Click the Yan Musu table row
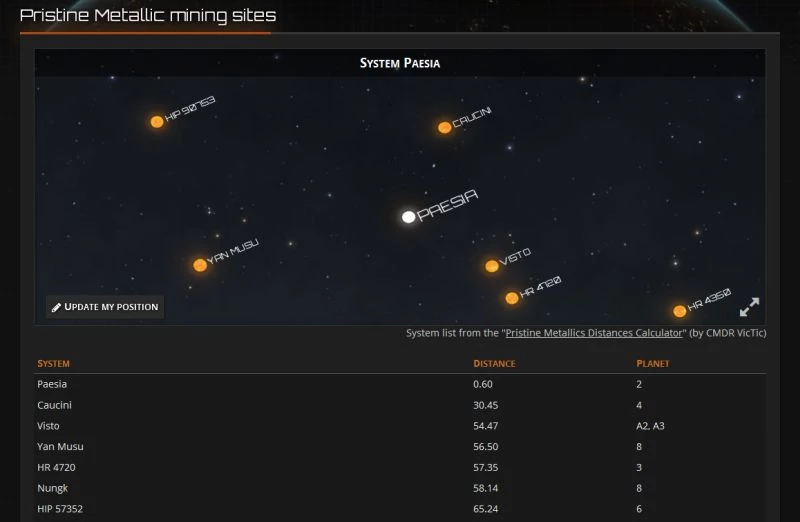The image size is (800, 522). (x=58, y=447)
